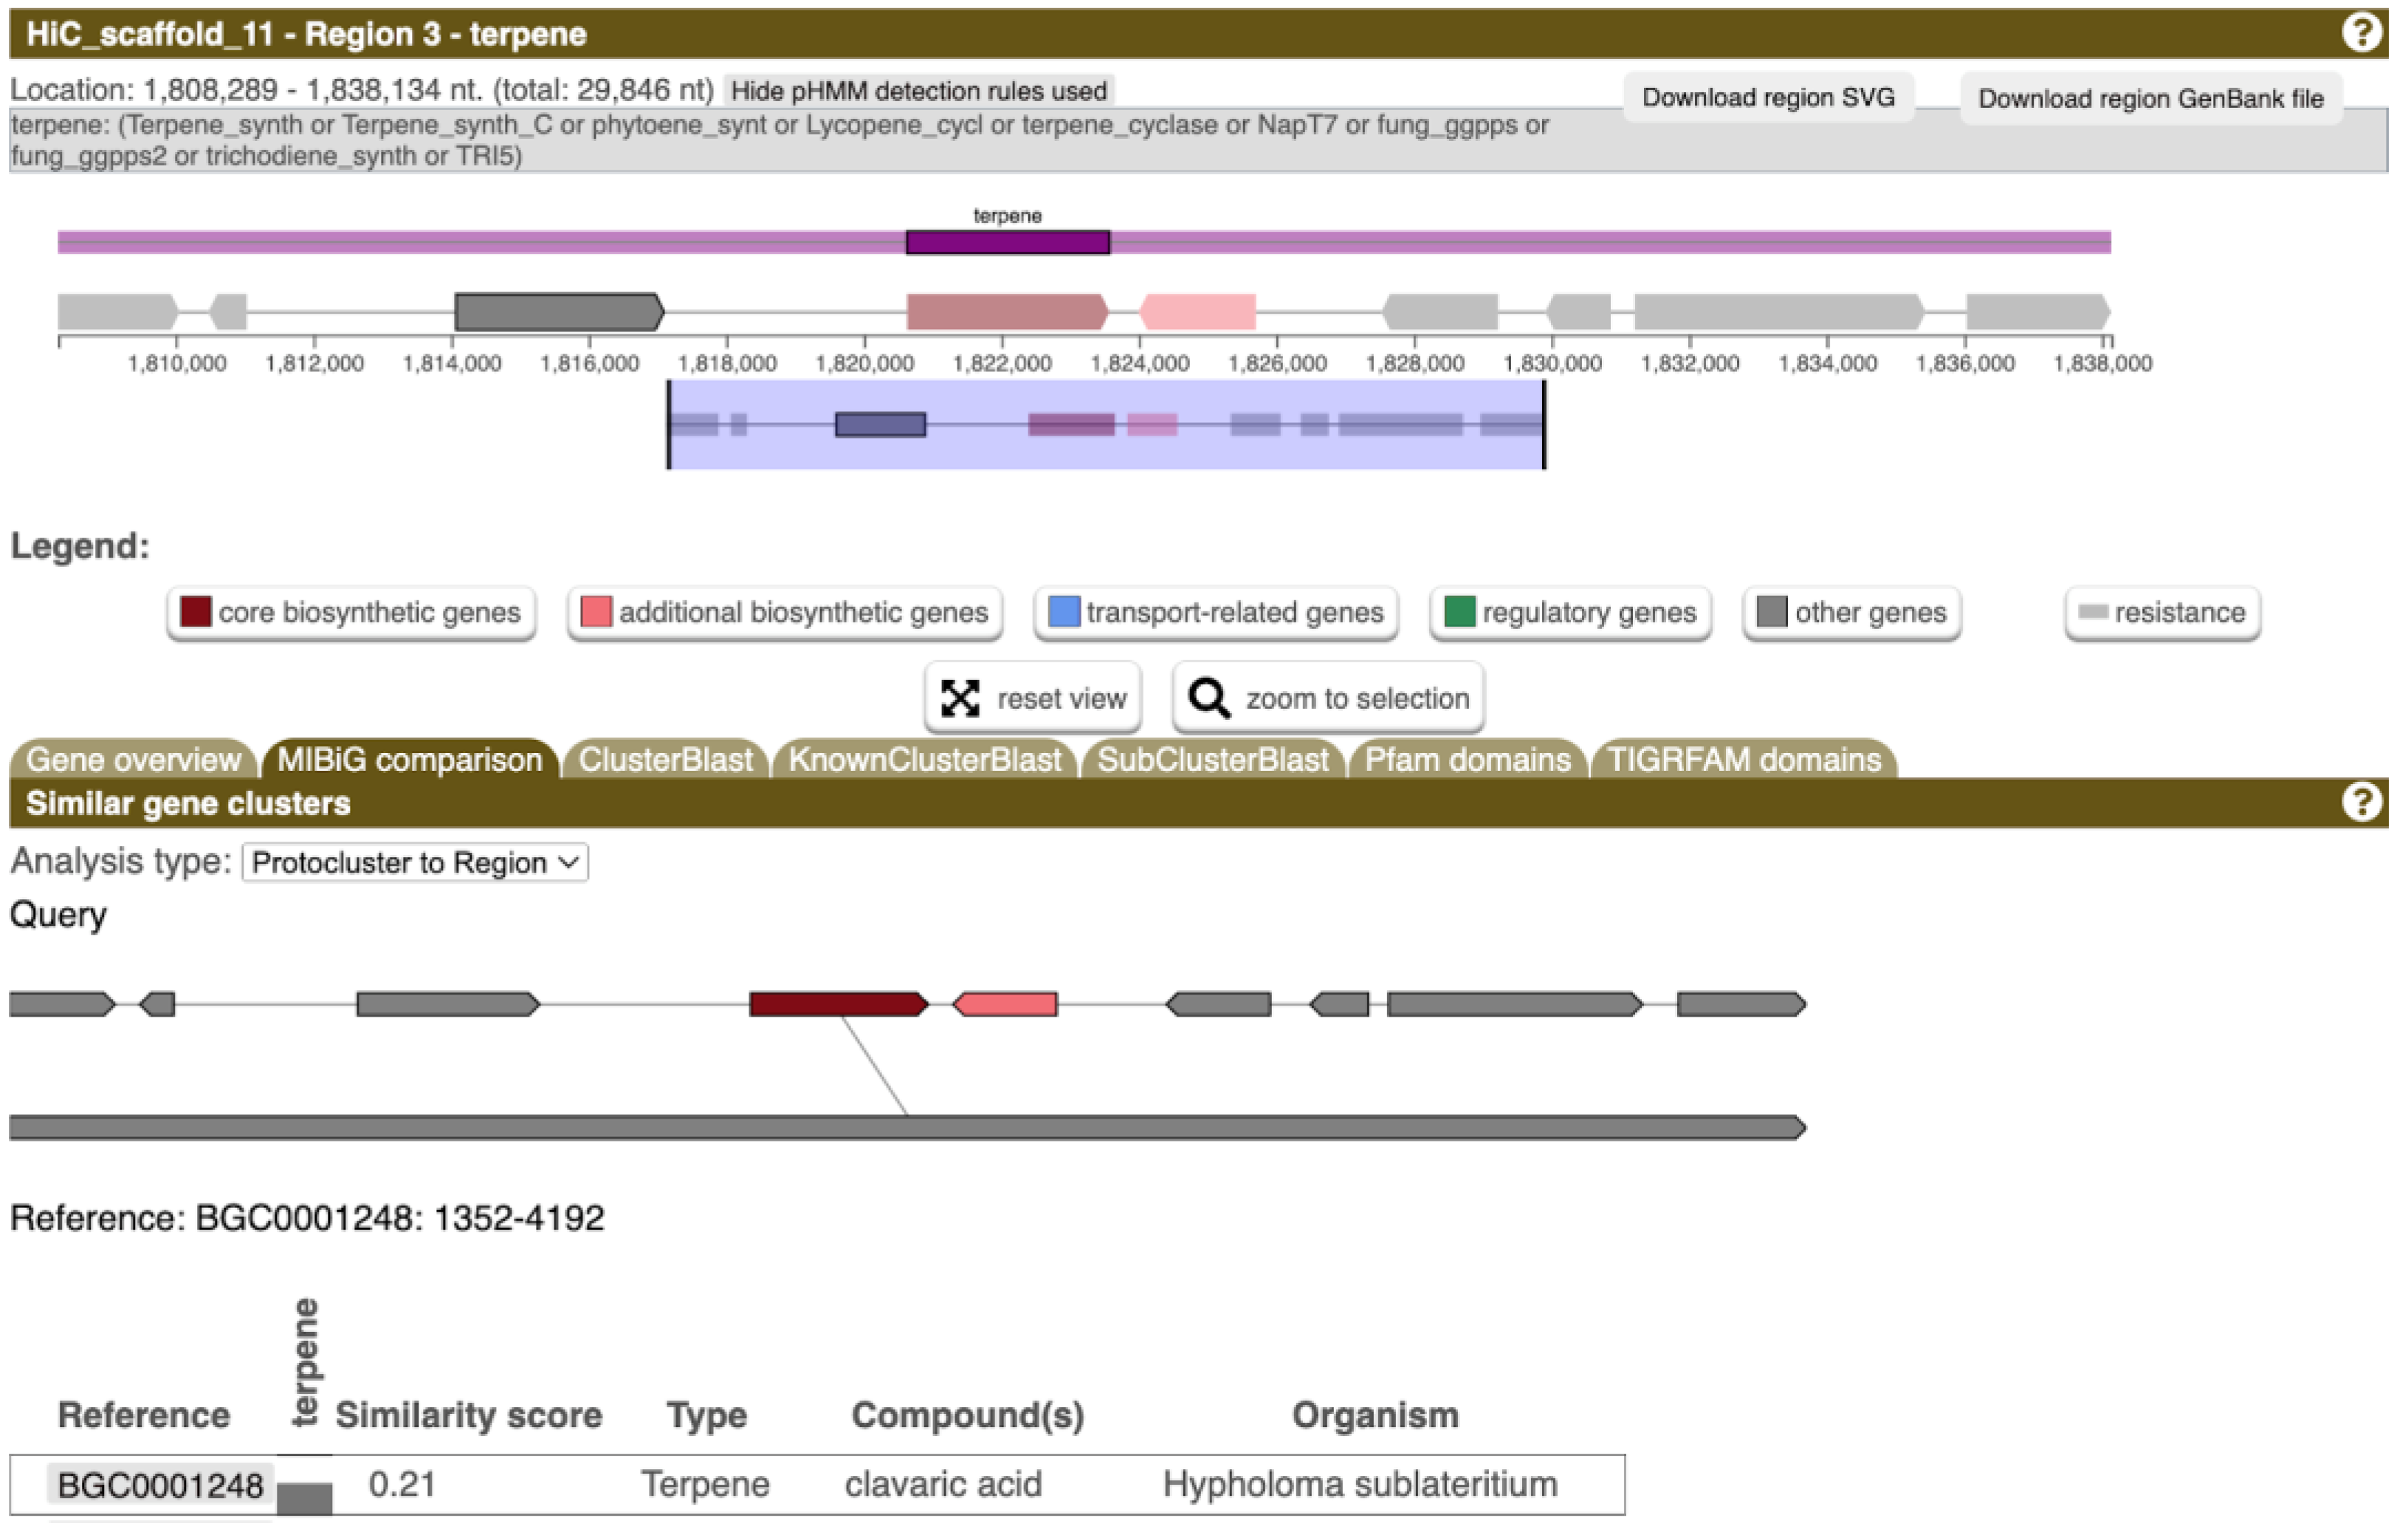2408x1532 pixels.
Task: Click help icon in region header bar
Action: tap(2361, 33)
